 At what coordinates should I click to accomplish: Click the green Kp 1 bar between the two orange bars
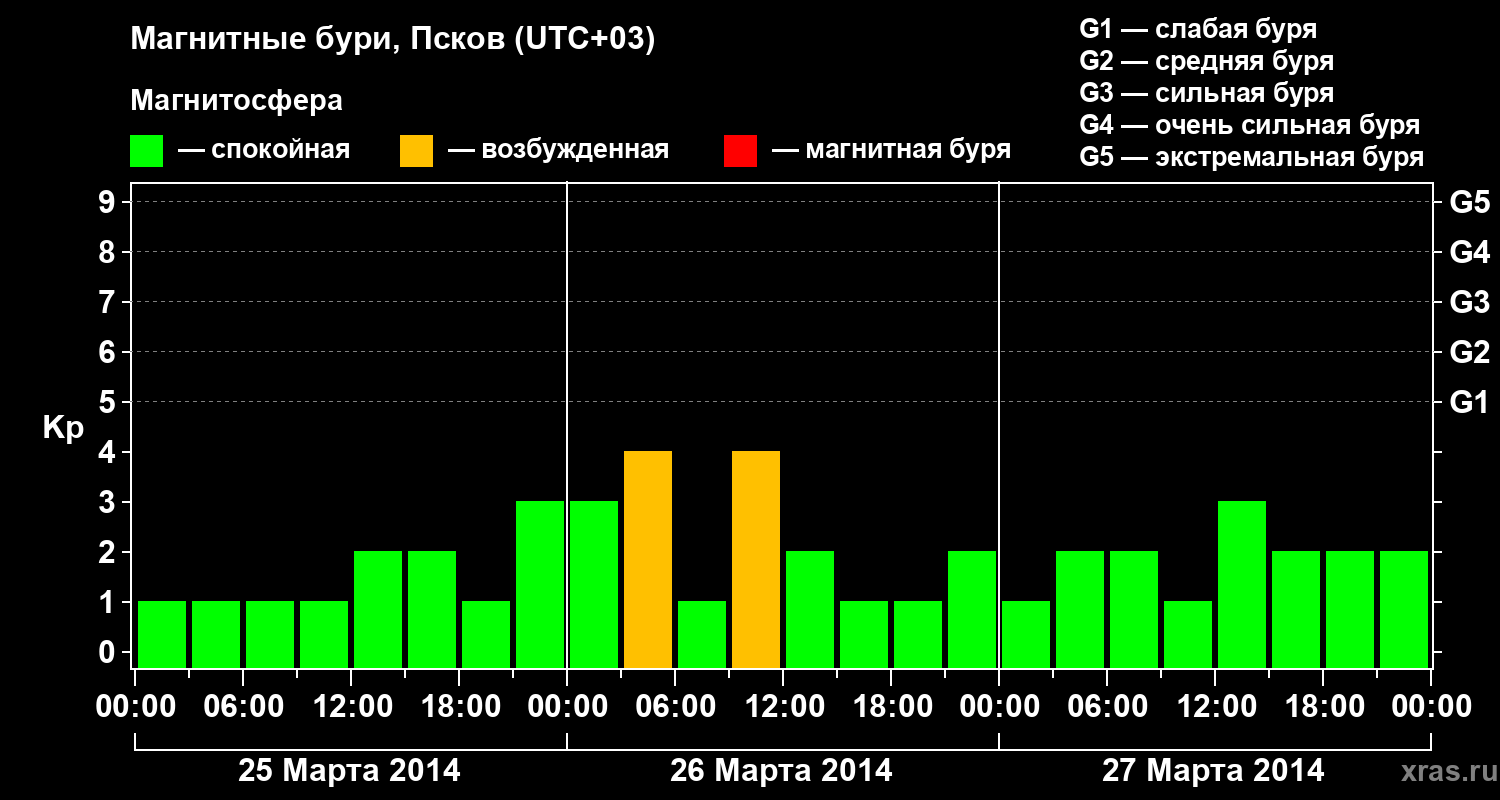coord(702,635)
